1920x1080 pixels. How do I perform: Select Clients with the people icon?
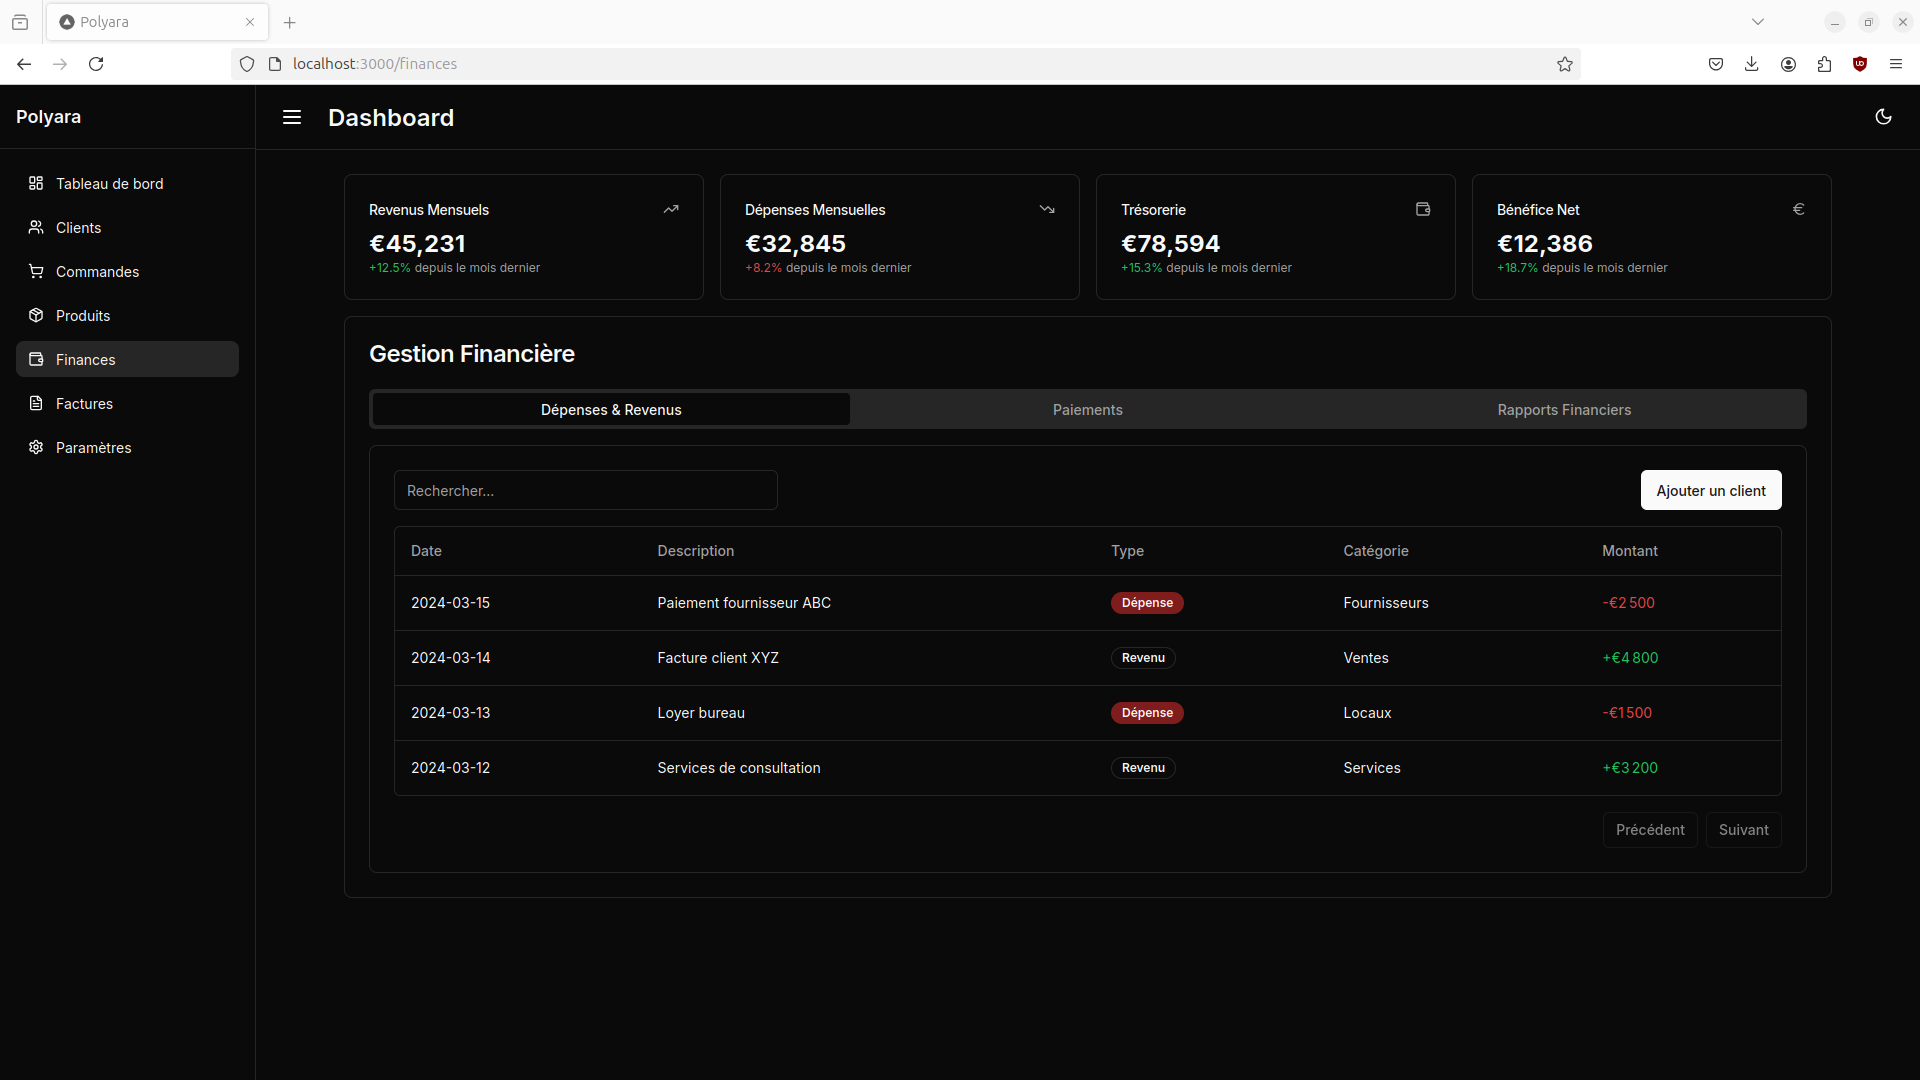tap(36, 228)
